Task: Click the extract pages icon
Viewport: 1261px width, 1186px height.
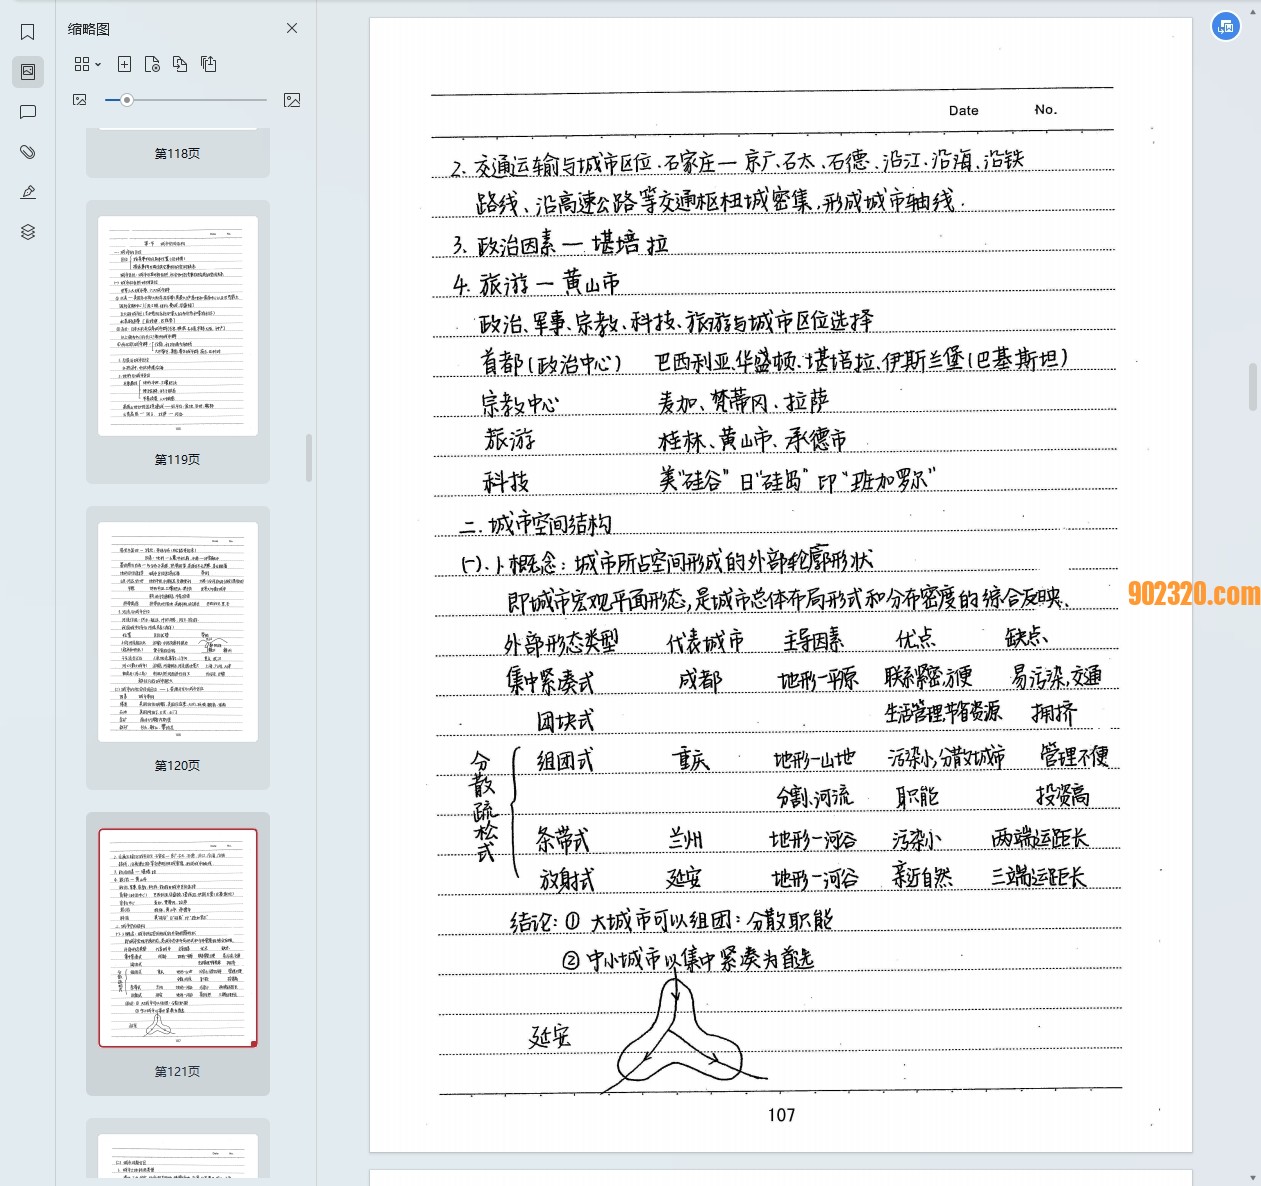Action: pos(208,64)
